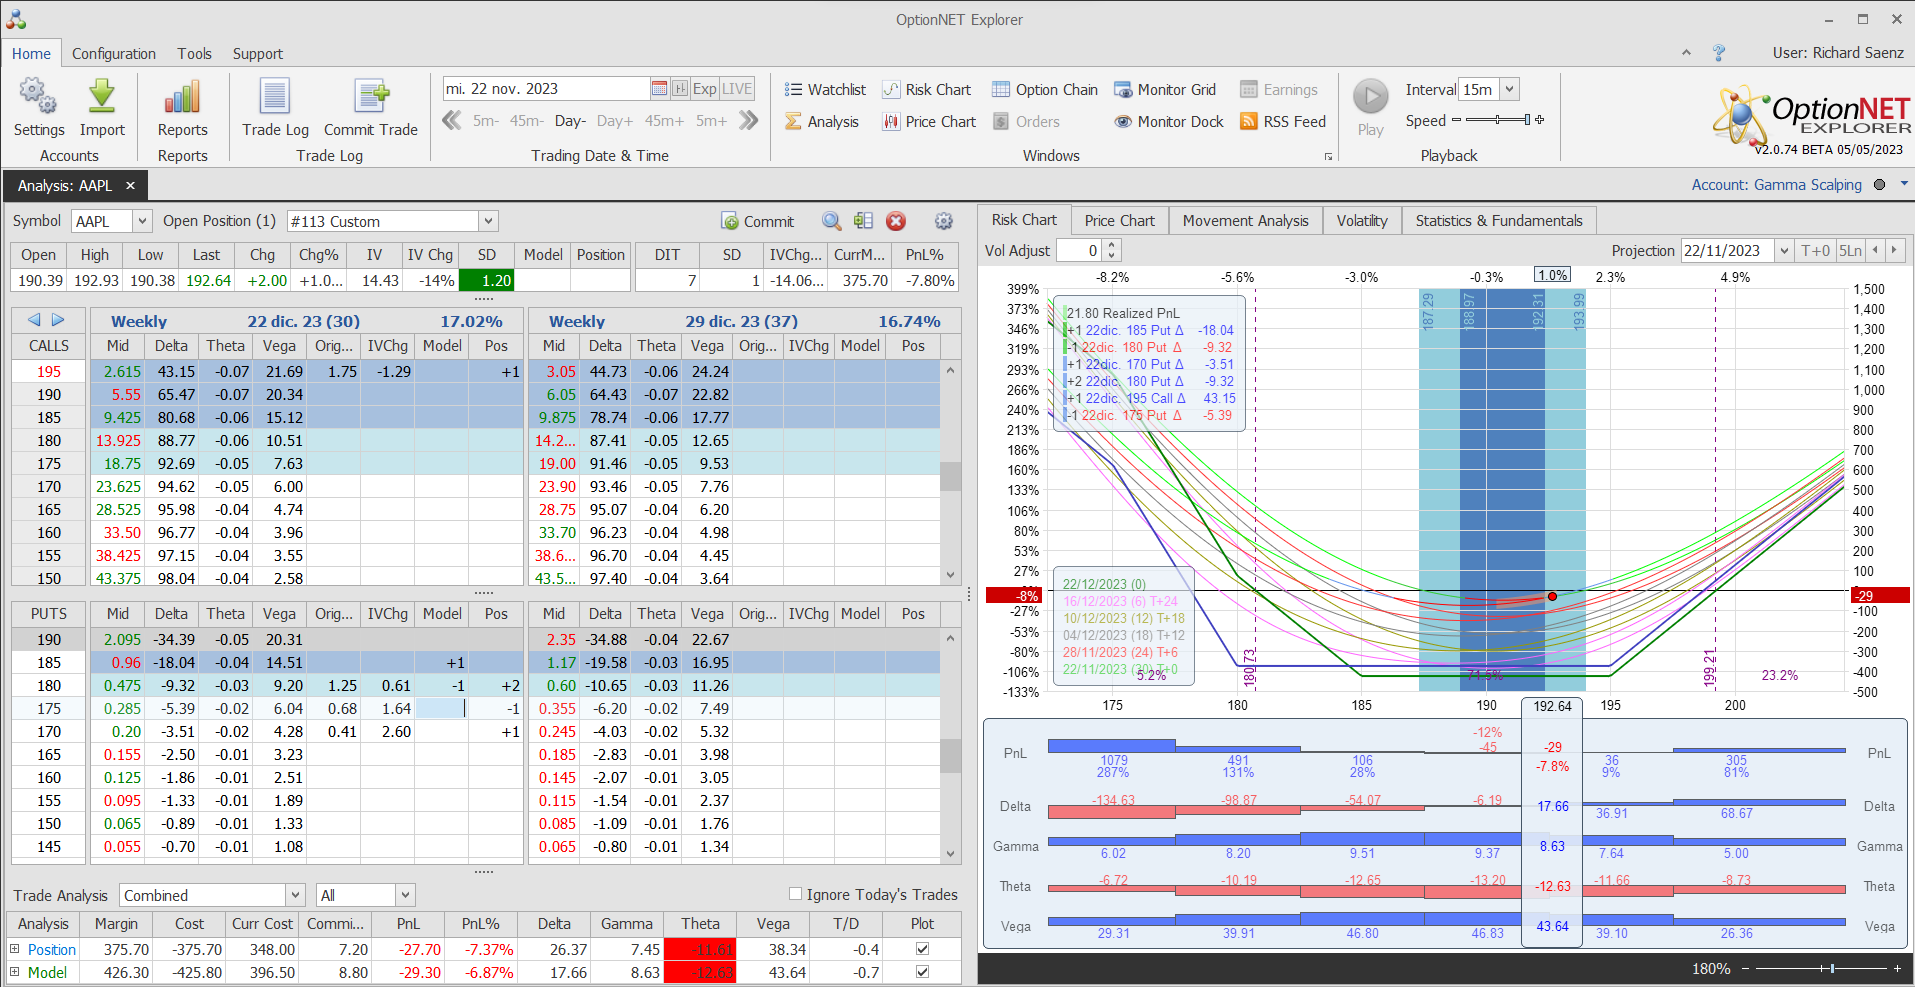Switch to the Movement Analysis tab
Screen dimensions: 1915x987
[x=1246, y=220]
